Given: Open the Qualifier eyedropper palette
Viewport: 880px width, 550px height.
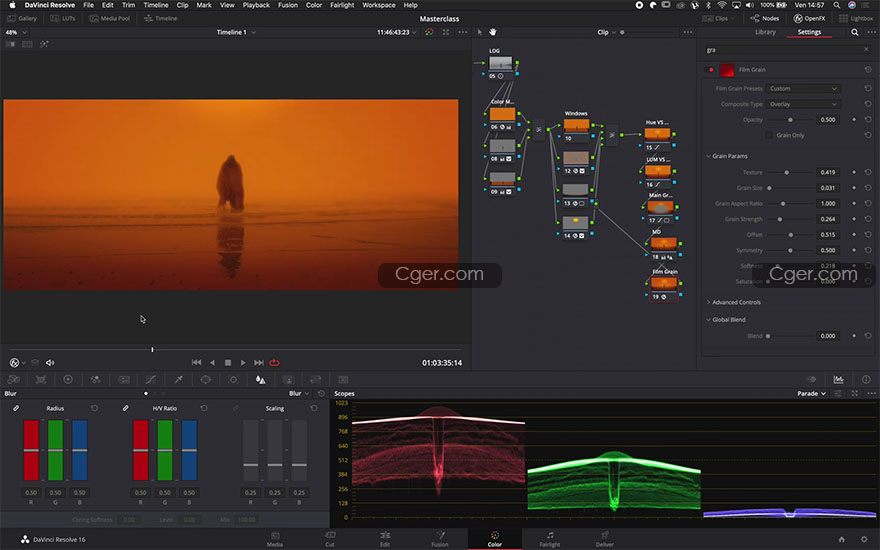Looking at the screenshot, I should tap(178, 379).
